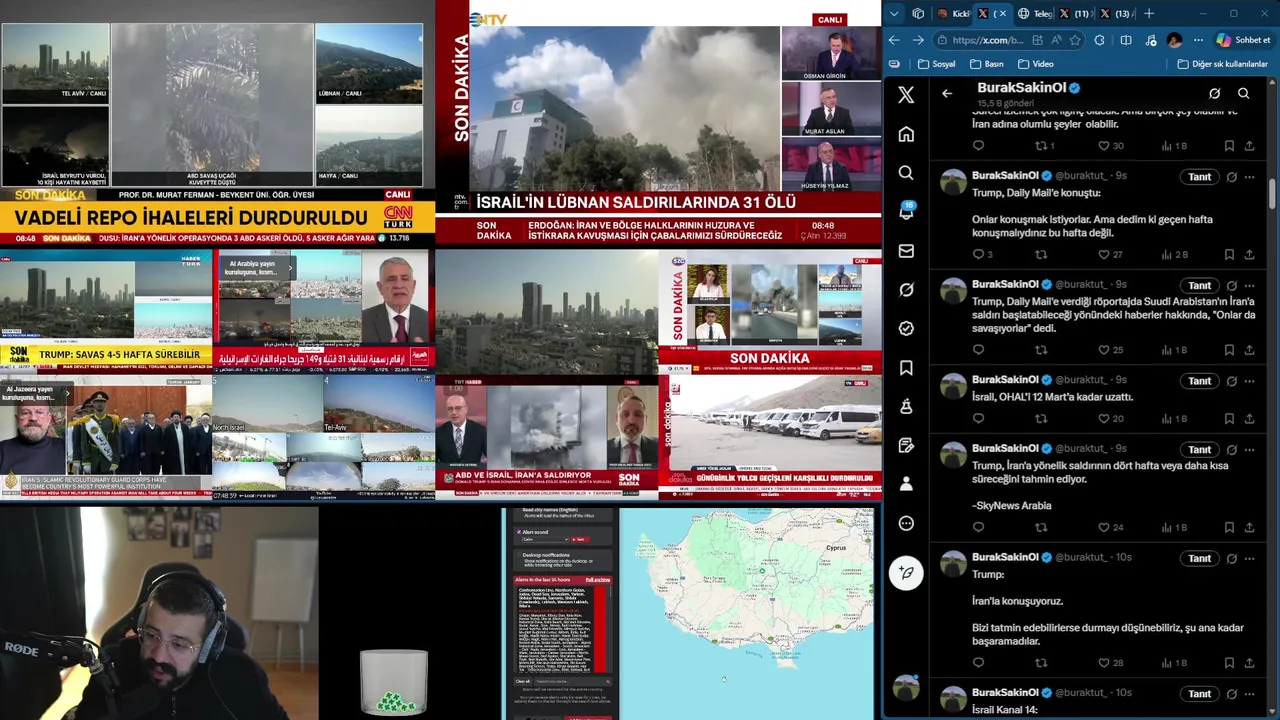Toggle the Alert sound checkbox
The width and height of the screenshot is (1280, 720).
click(x=519, y=532)
